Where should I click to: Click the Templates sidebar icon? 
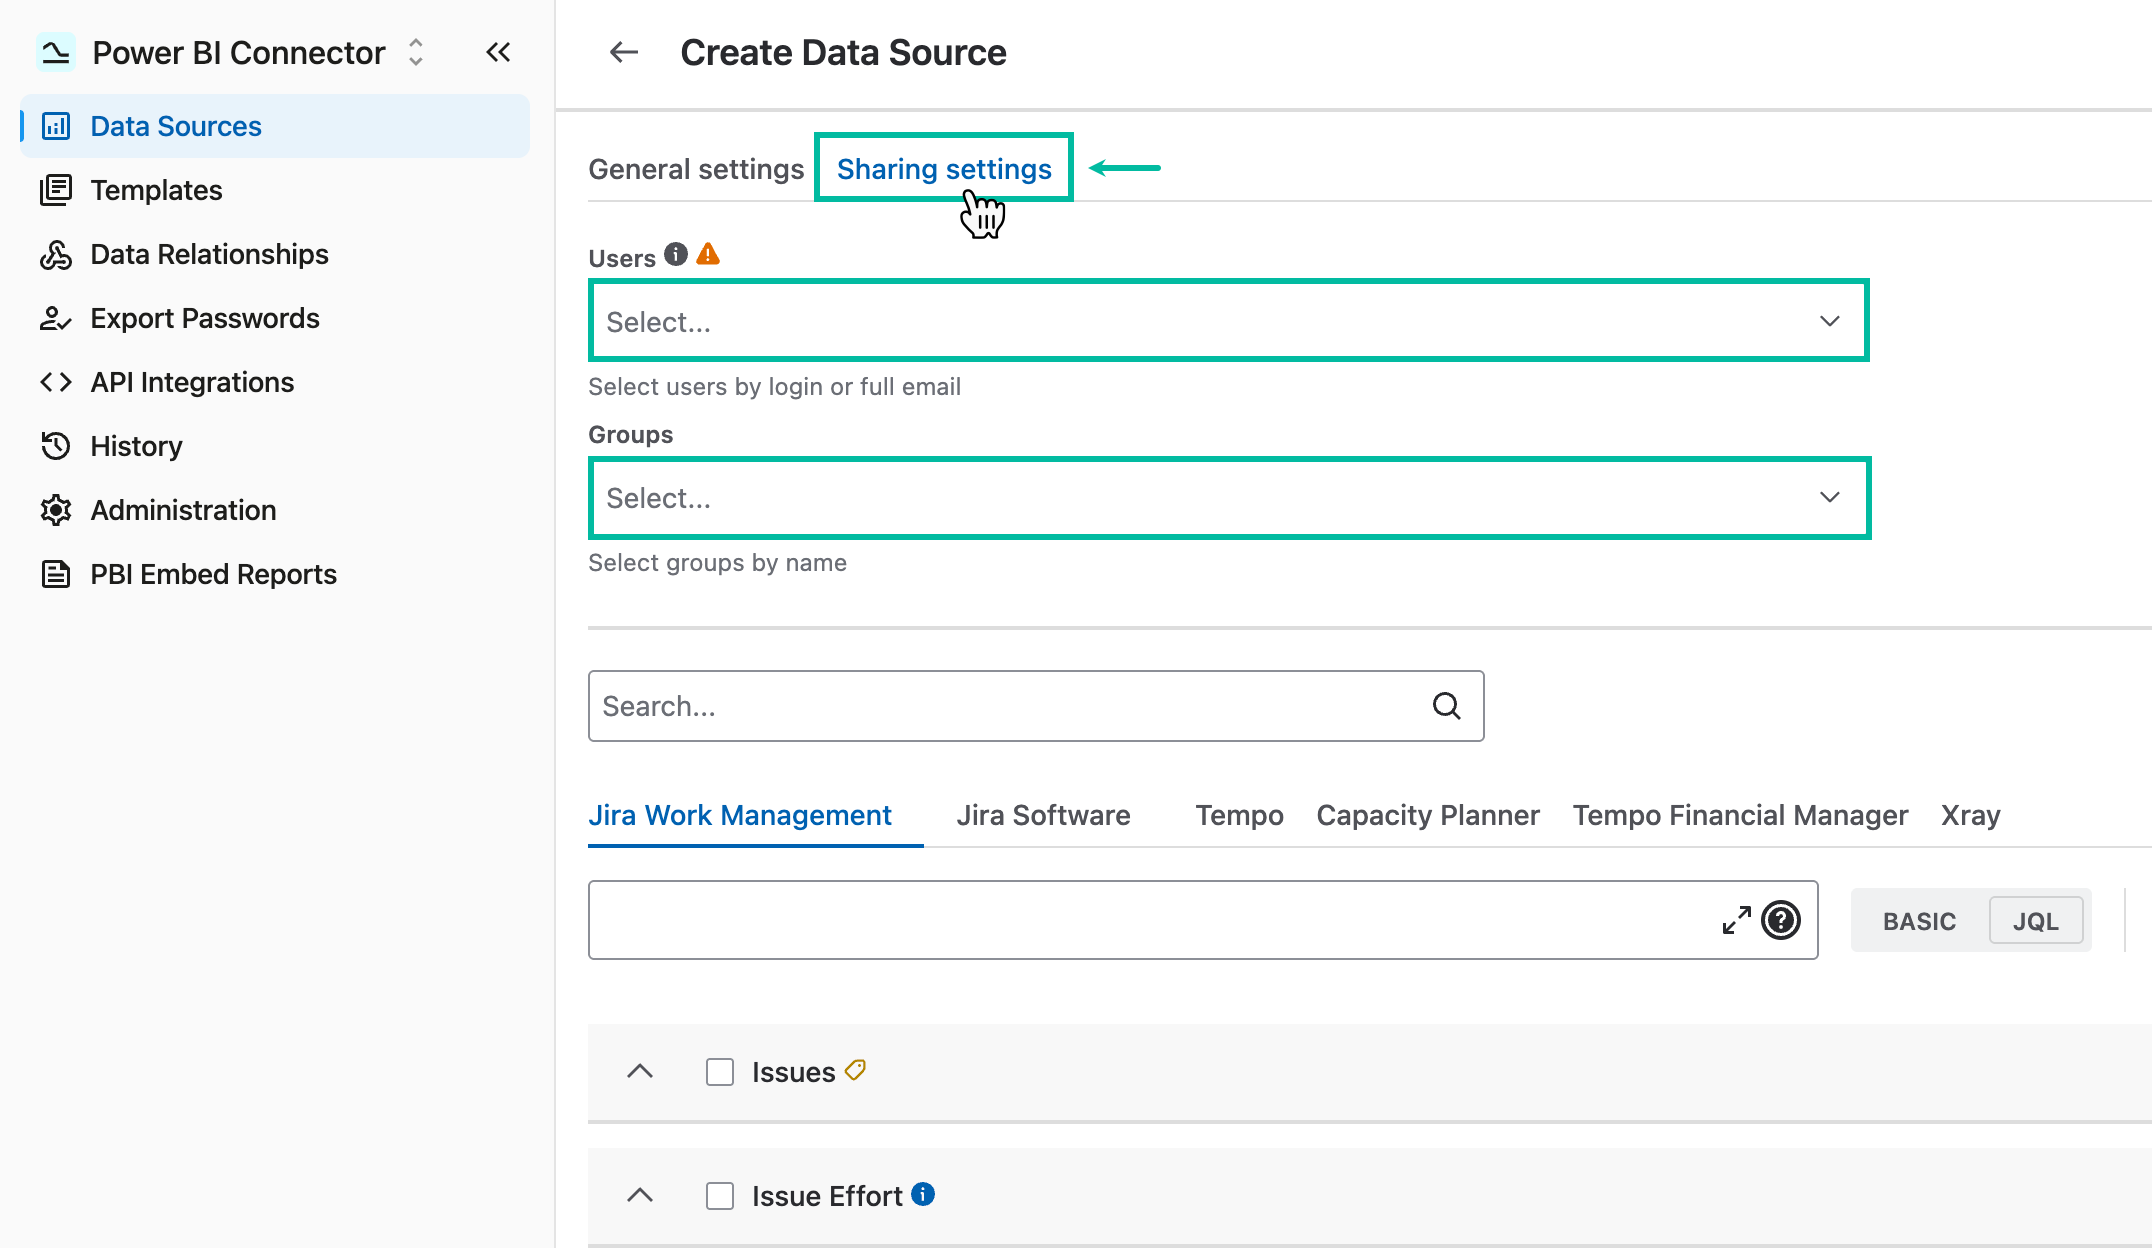coord(56,190)
